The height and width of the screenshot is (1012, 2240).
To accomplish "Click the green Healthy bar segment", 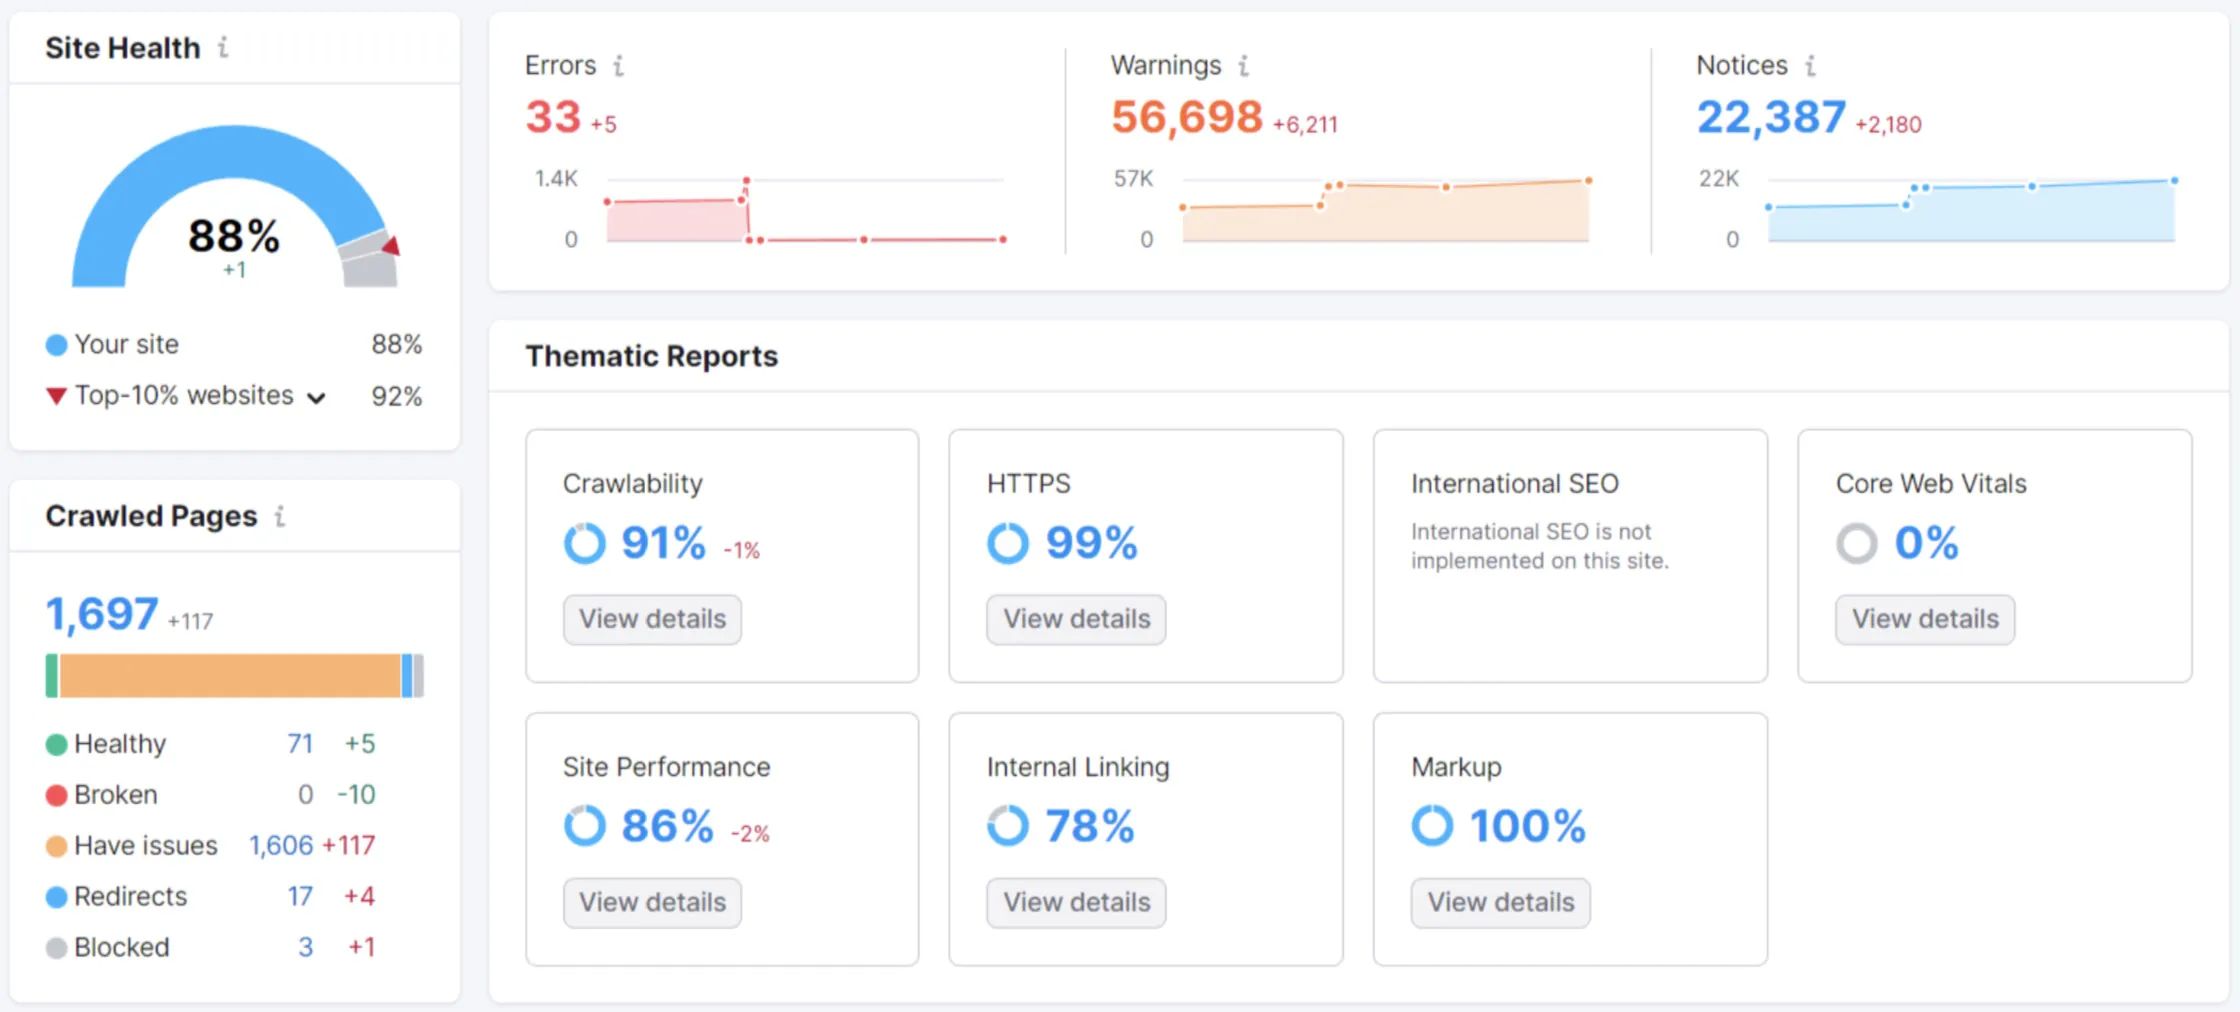I will point(52,676).
